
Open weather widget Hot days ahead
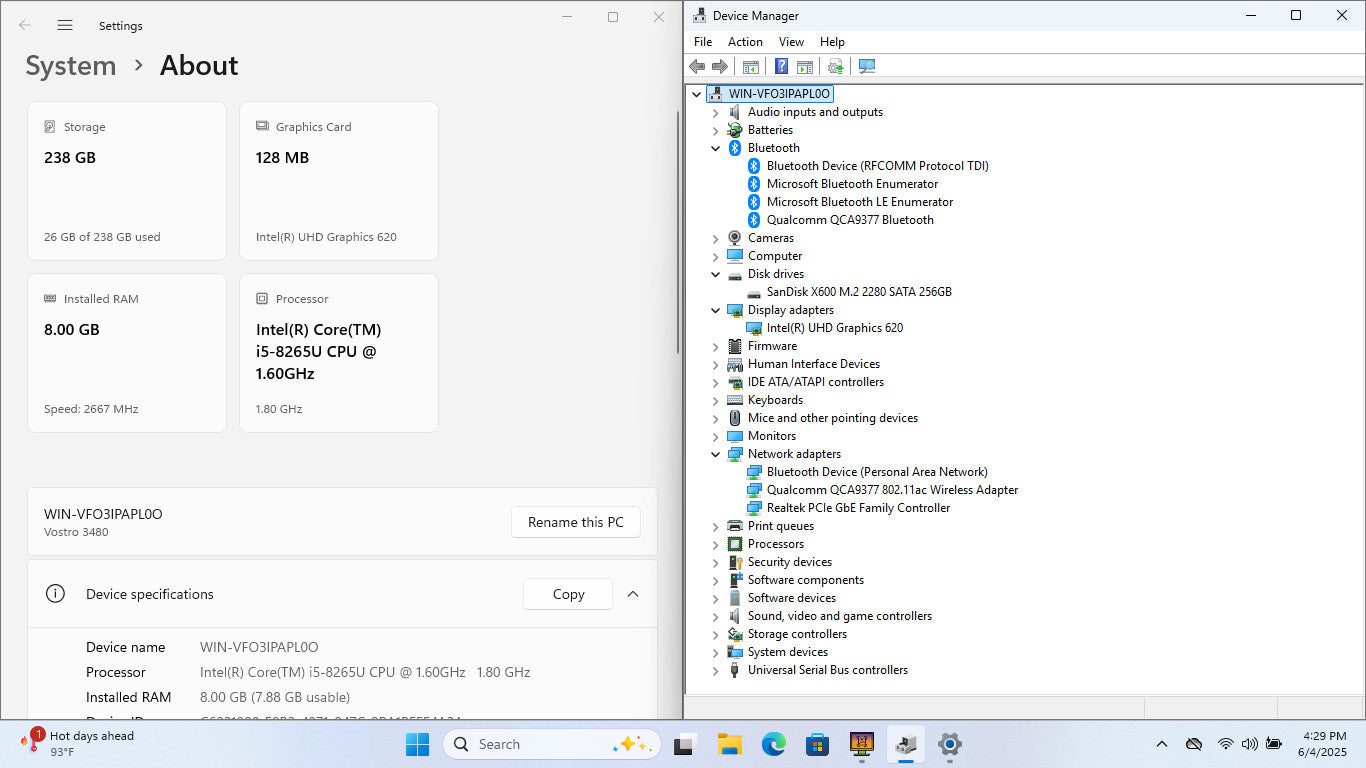tap(77, 744)
